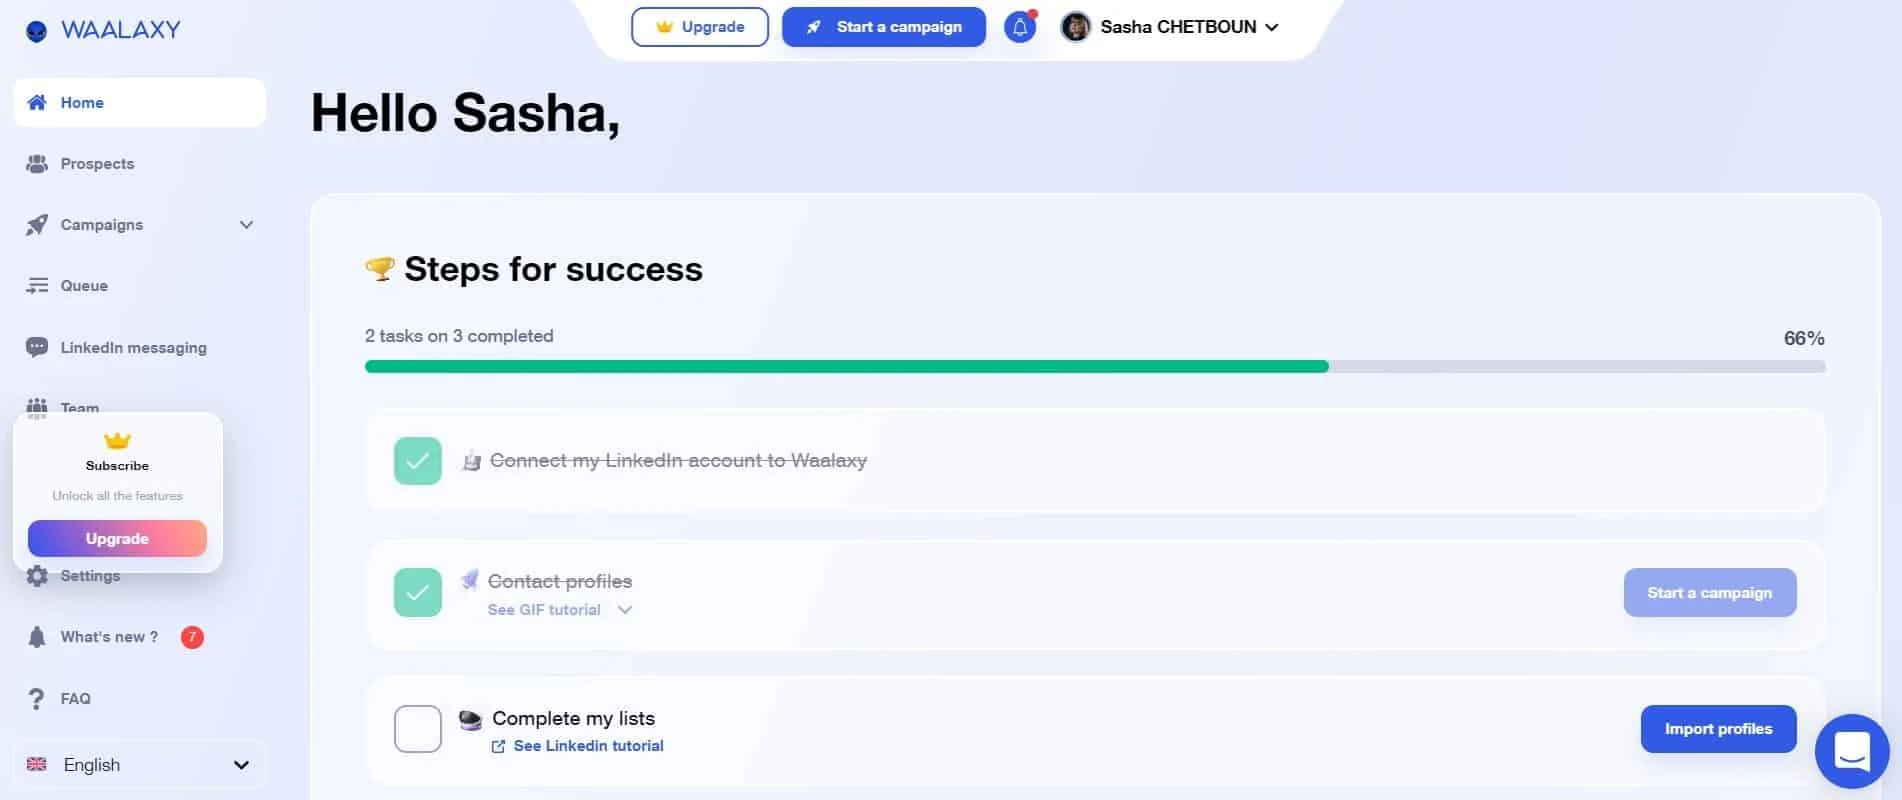This screenshot has width=1902, height=800.
Task: Open Queue via its list icon
Action: click(x=37, y=286)
